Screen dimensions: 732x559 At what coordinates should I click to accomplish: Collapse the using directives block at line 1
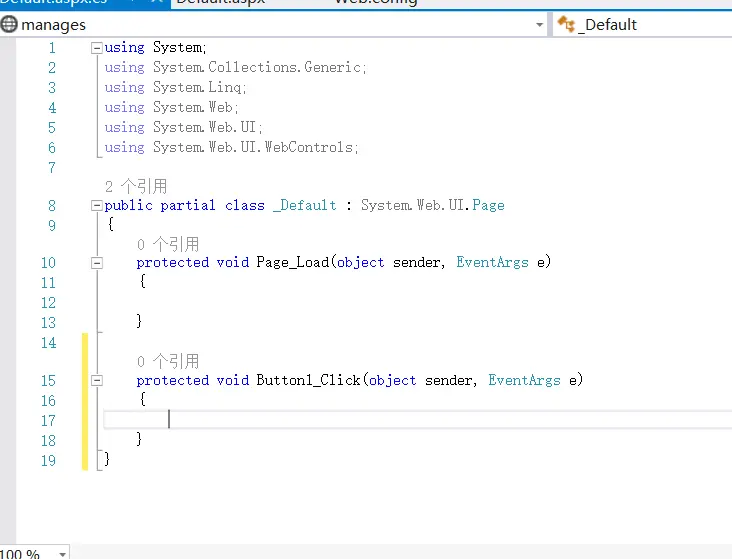(x=97, y=48)
